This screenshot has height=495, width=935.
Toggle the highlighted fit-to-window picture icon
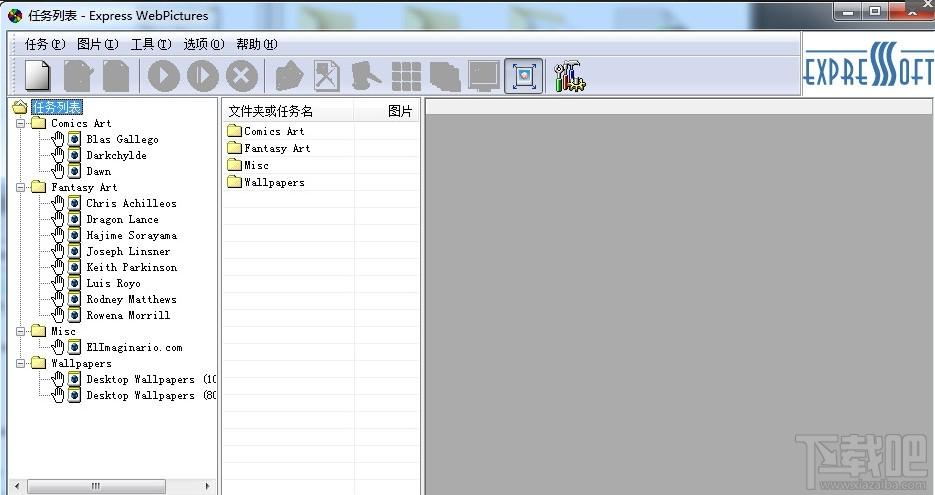524,76
